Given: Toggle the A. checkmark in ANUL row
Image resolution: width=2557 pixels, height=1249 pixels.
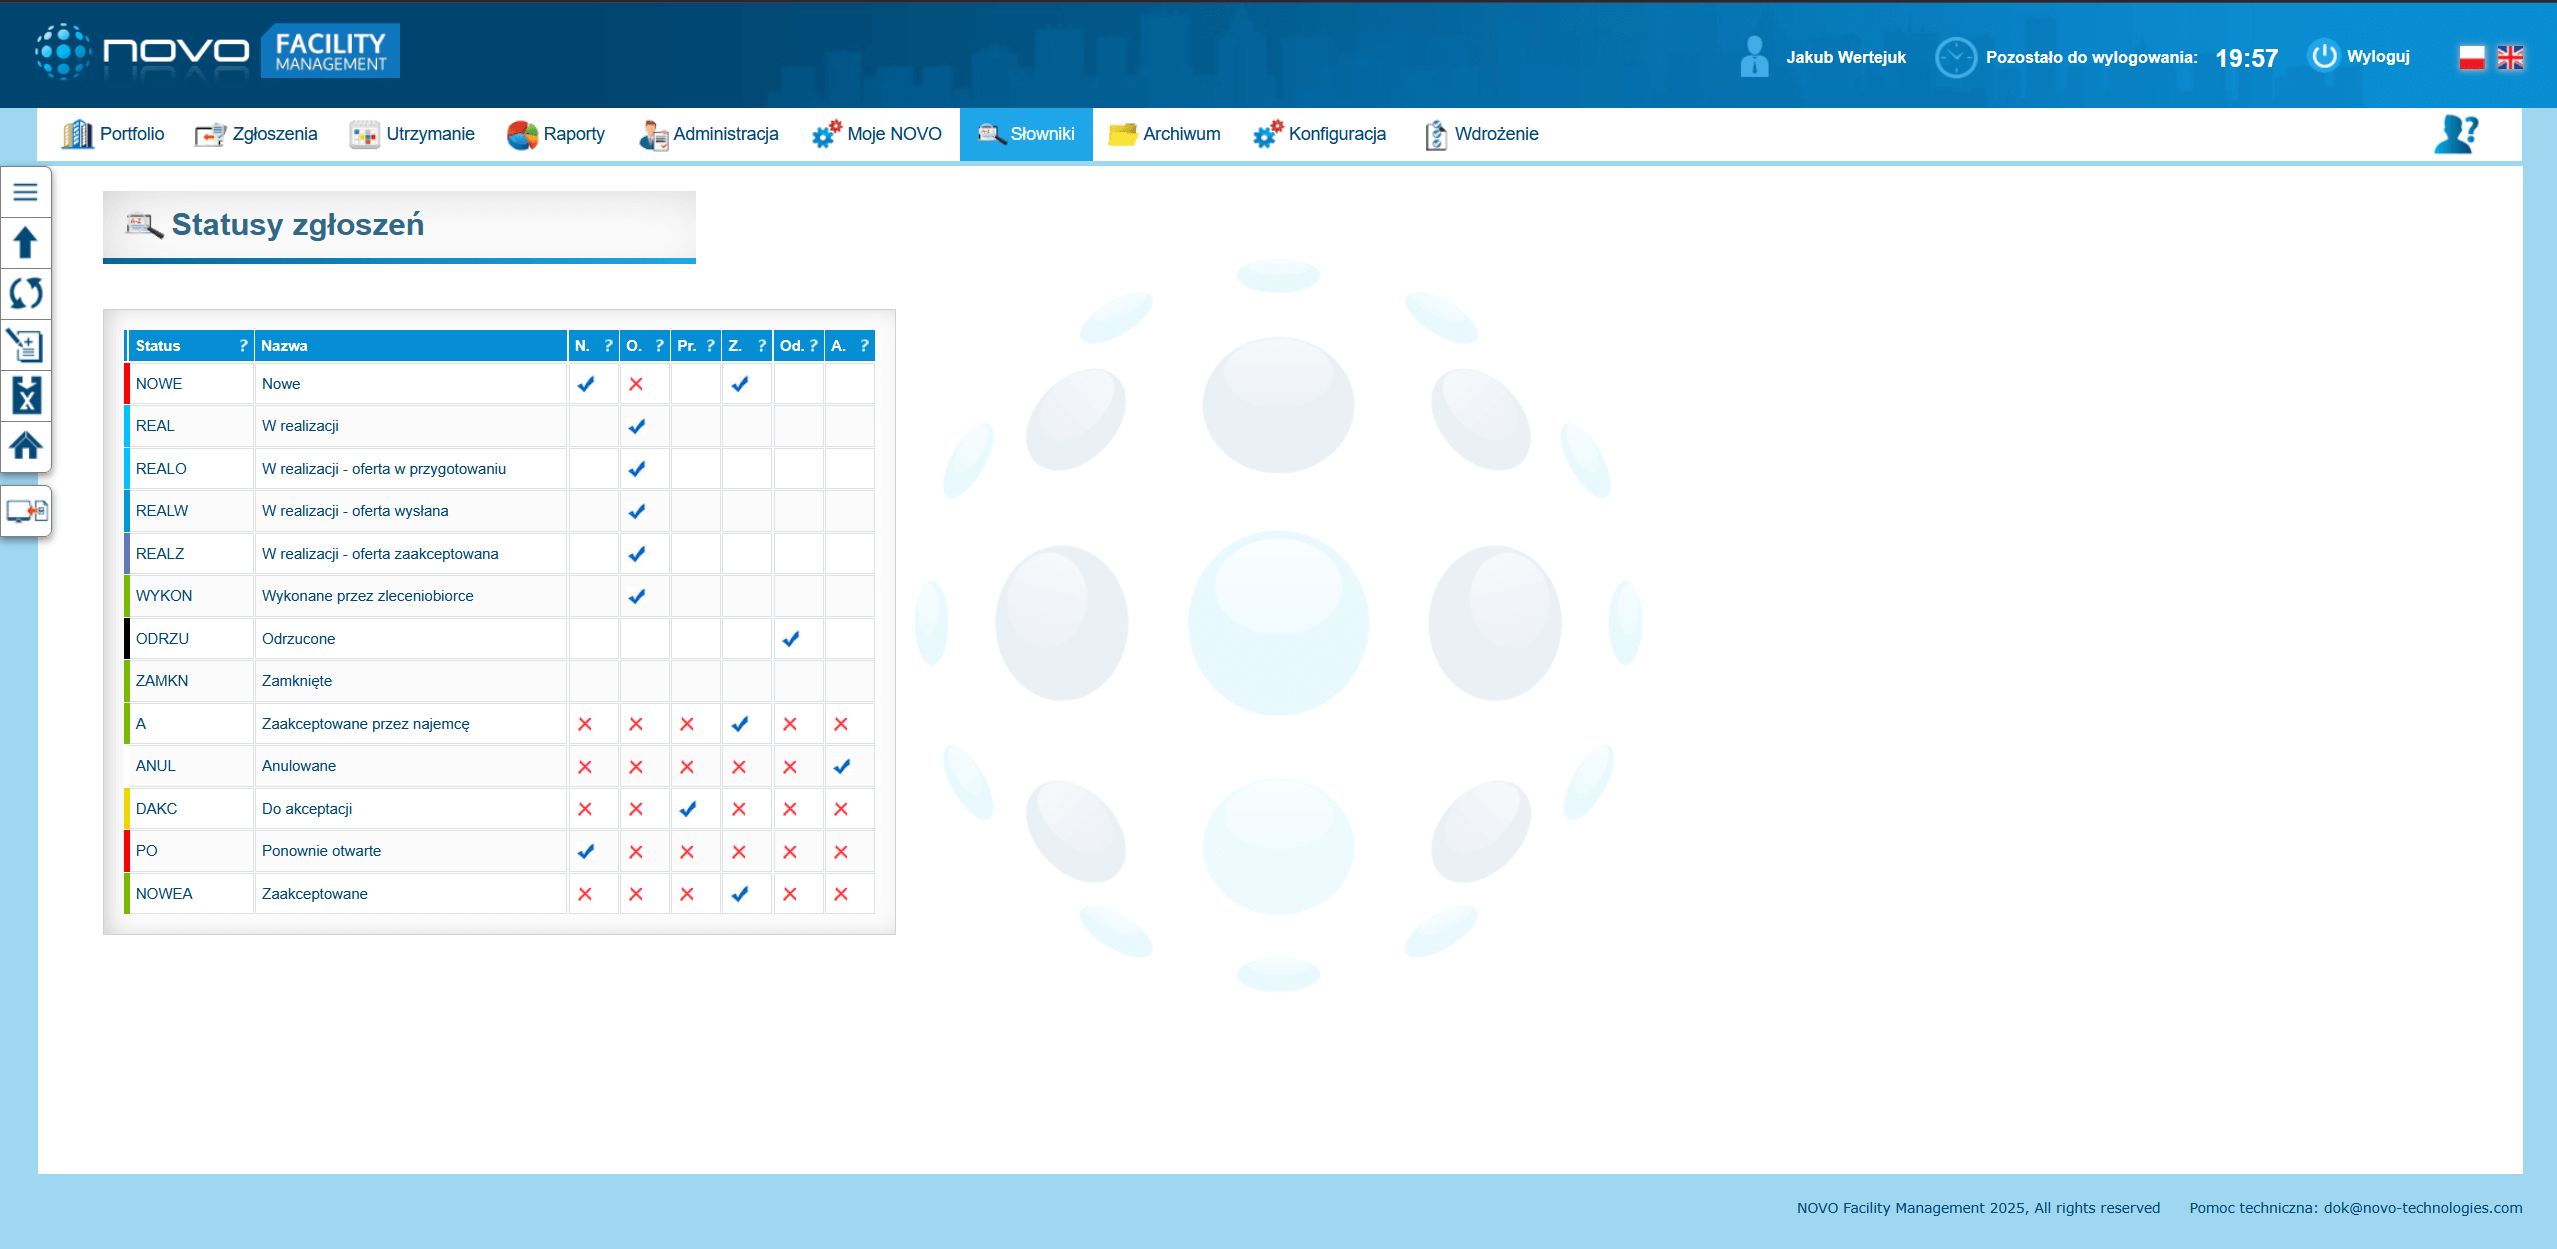Looking at the screenshot, I should [842, 767].
